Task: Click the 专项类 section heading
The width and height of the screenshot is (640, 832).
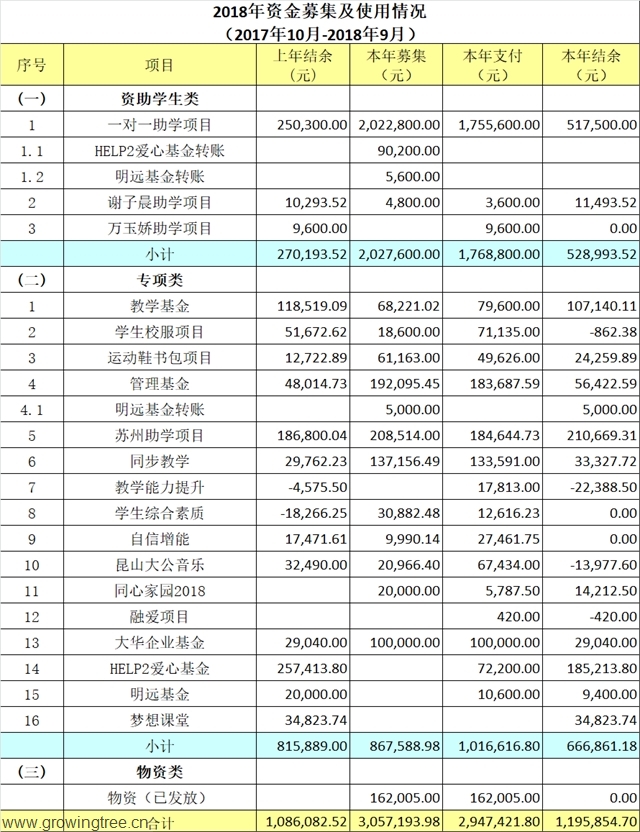Action: pyautogui.click(x=159, y=281)
